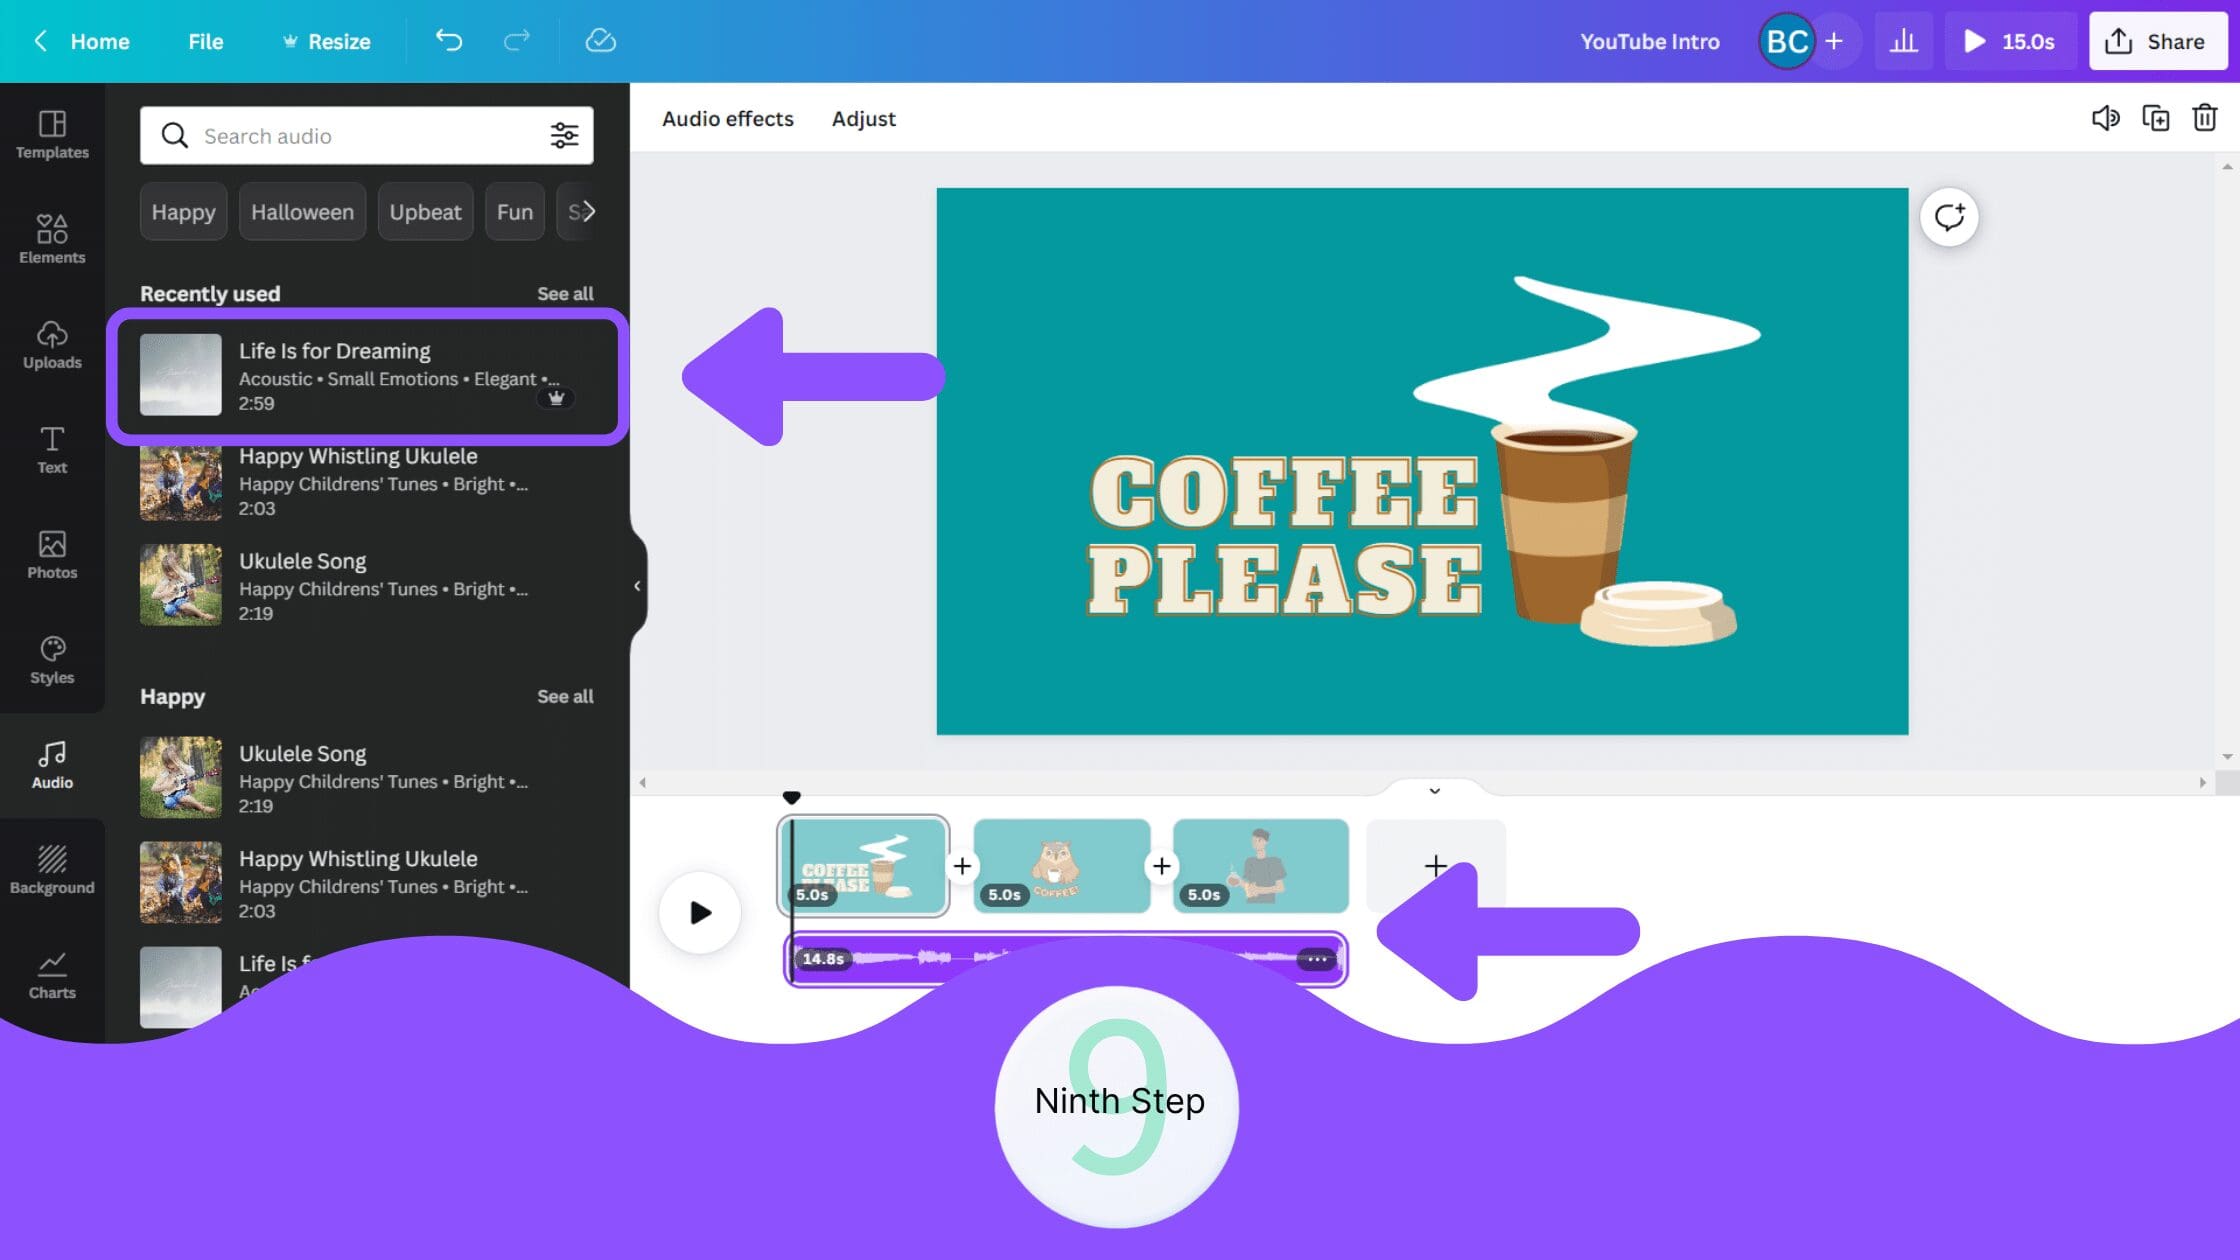Search audio input field

point(366,135)
